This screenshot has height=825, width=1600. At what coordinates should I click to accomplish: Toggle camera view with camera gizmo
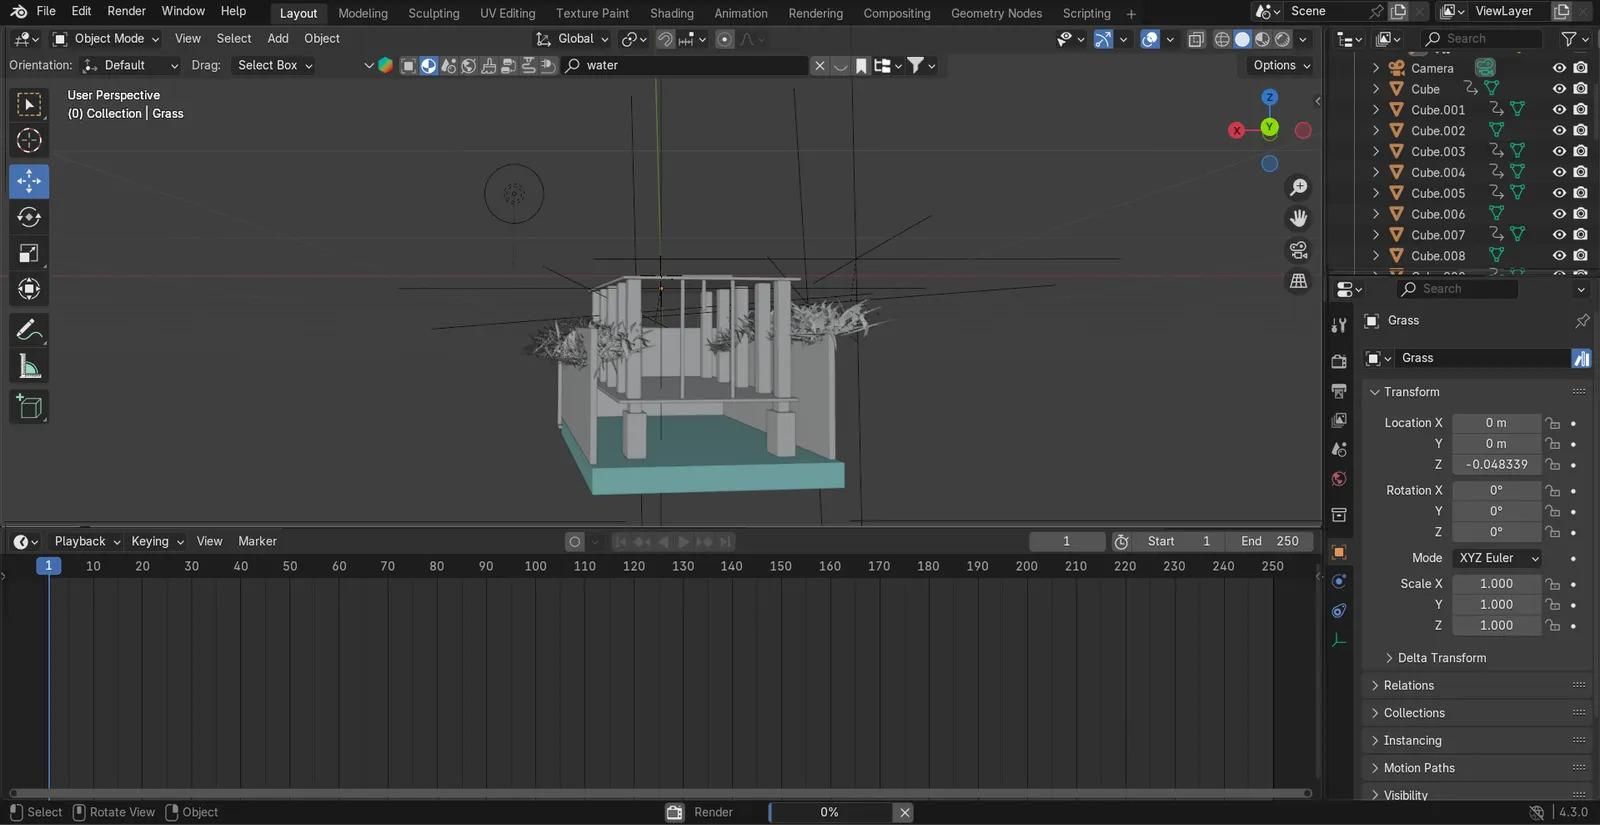click(1298, 250)
